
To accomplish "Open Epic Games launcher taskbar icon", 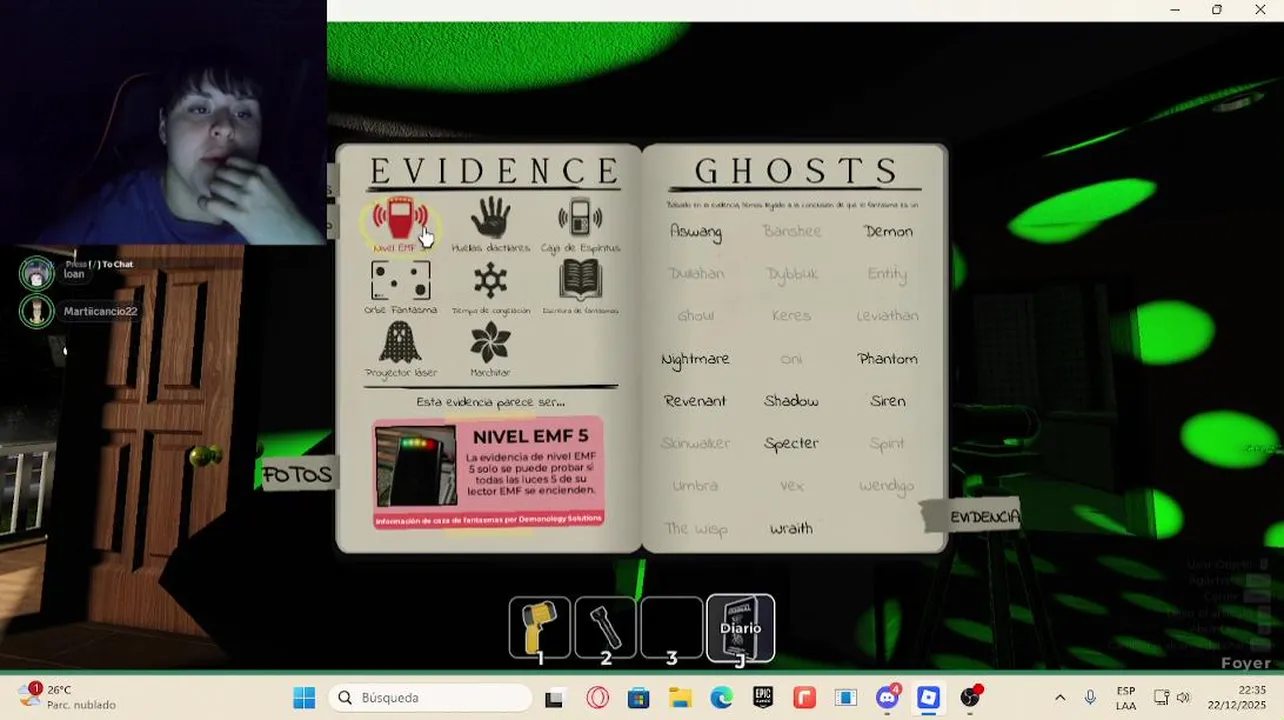I will [763, 698].
